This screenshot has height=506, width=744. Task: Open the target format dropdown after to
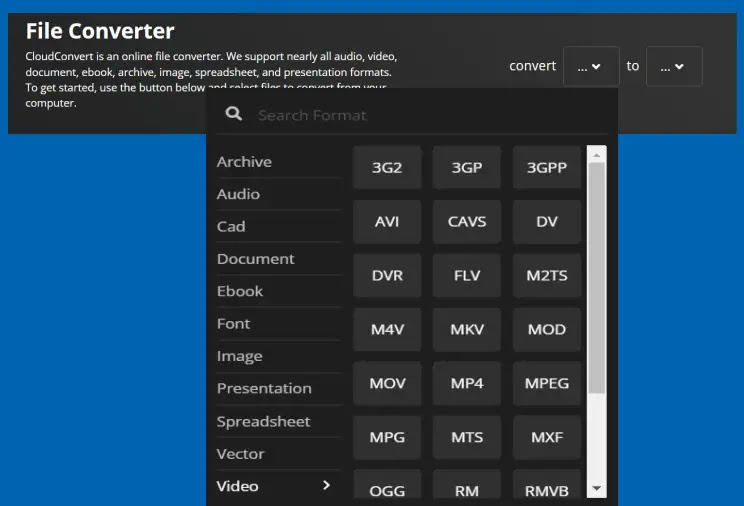click(674, 66)
